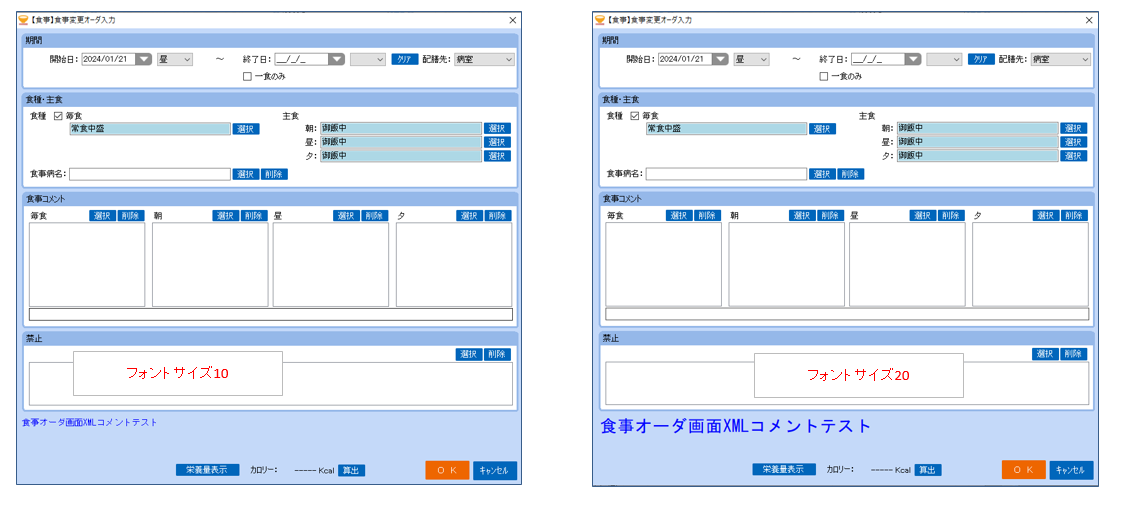Click 選択 for 朝 主食 in right window
Screen dimensions: 1145x508
(1074, 128)
